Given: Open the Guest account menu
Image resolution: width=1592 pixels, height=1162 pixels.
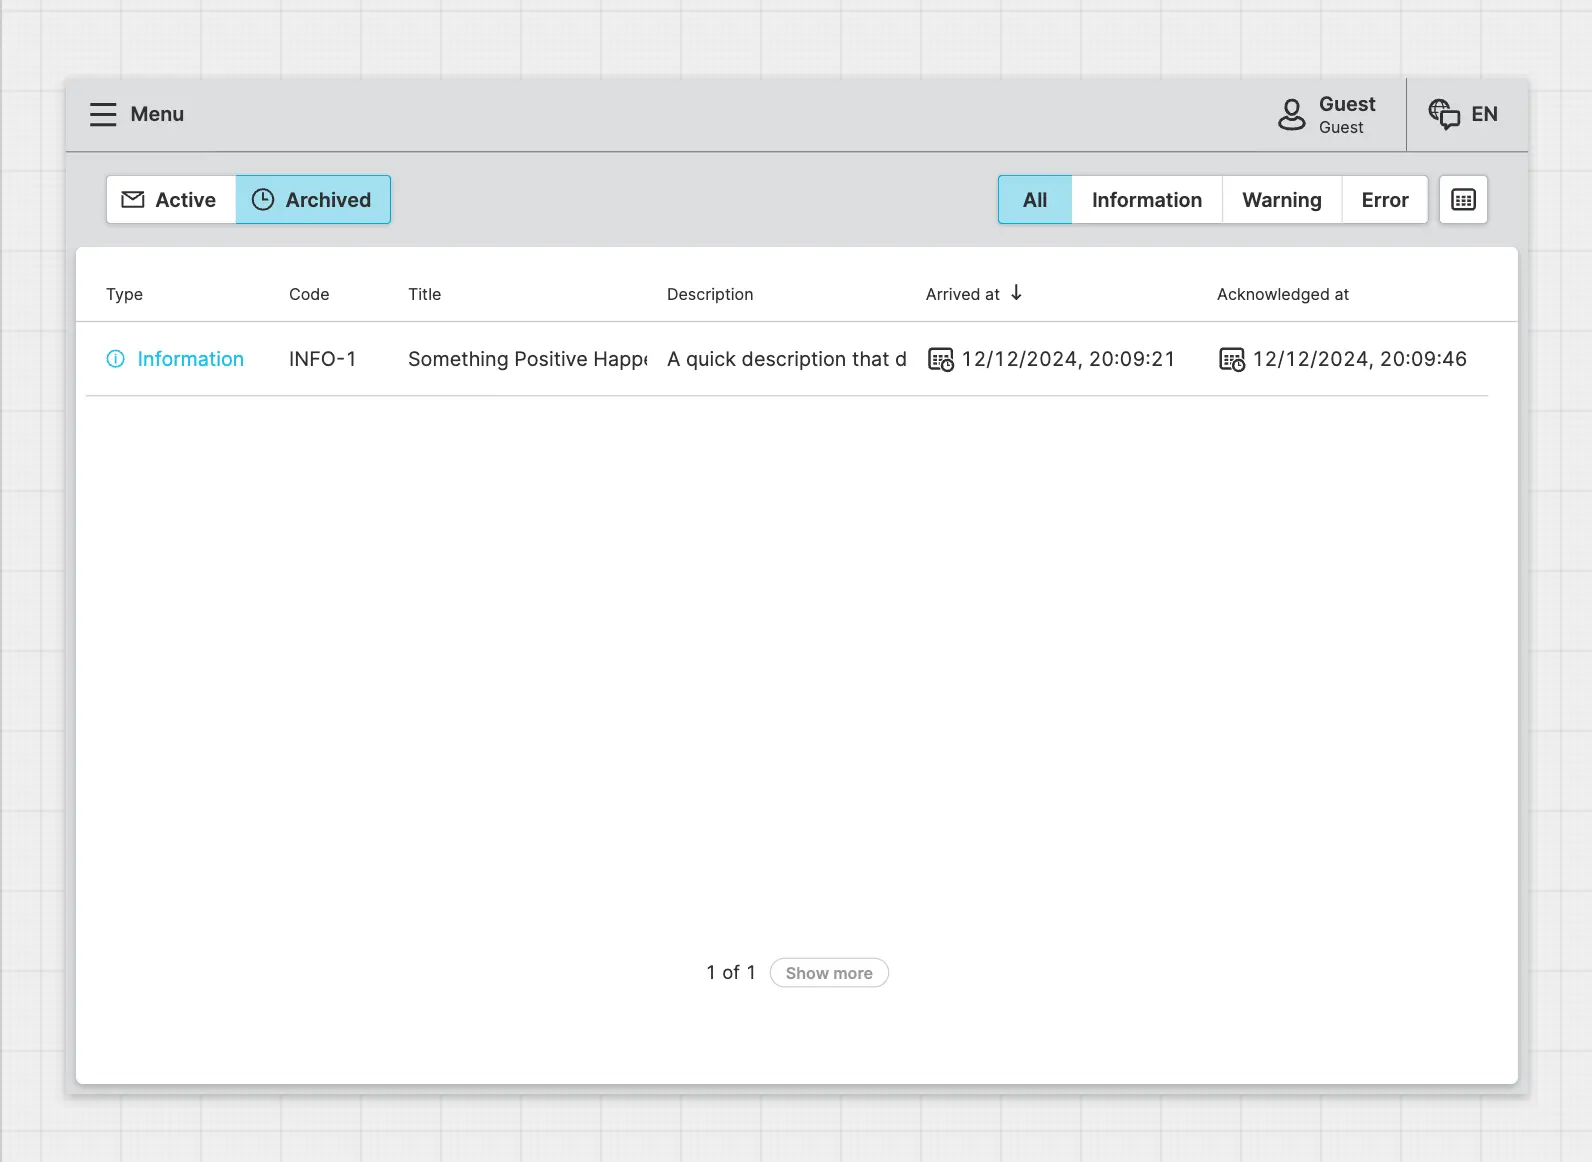Looking at the screenshot, I should click(1346, 114).
